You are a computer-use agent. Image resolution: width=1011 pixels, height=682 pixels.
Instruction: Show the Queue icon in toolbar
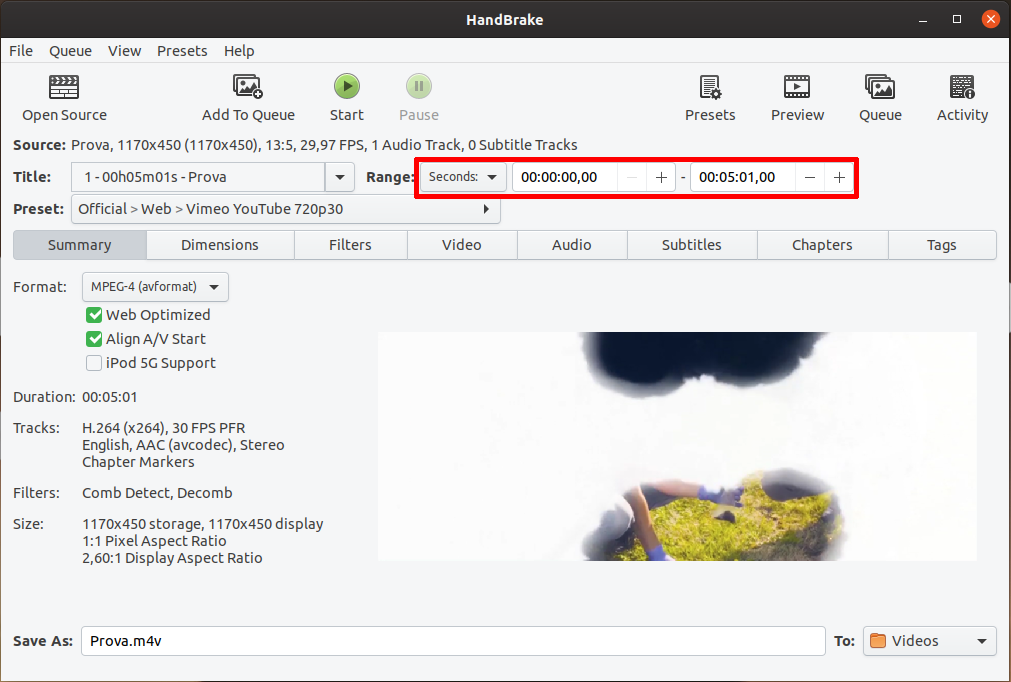point(880,88)
